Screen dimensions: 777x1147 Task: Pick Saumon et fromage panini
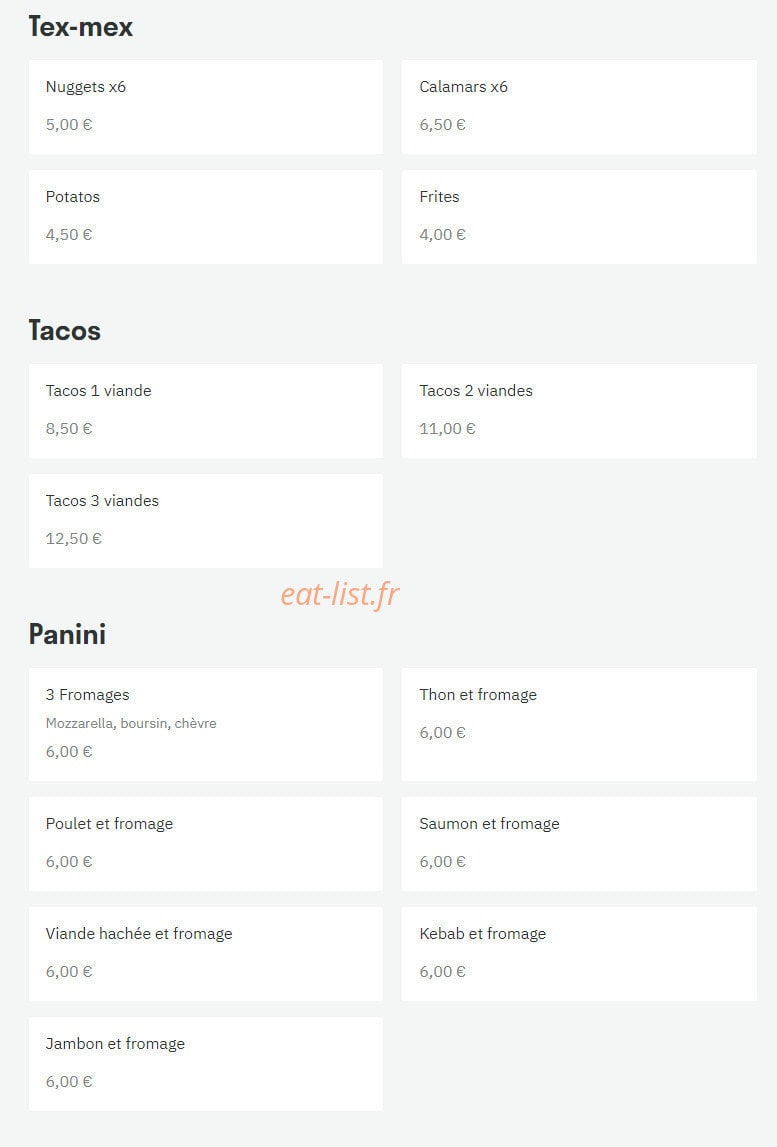click(x=579, y=844)
